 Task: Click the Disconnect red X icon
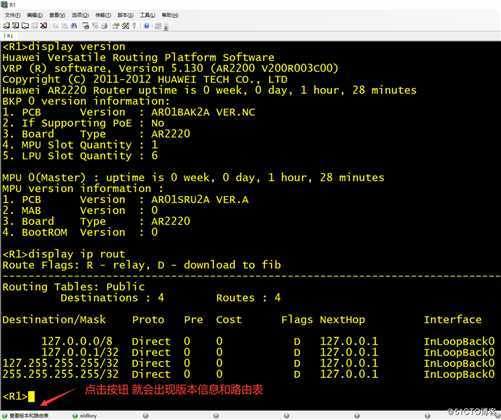tap(43, 25)
